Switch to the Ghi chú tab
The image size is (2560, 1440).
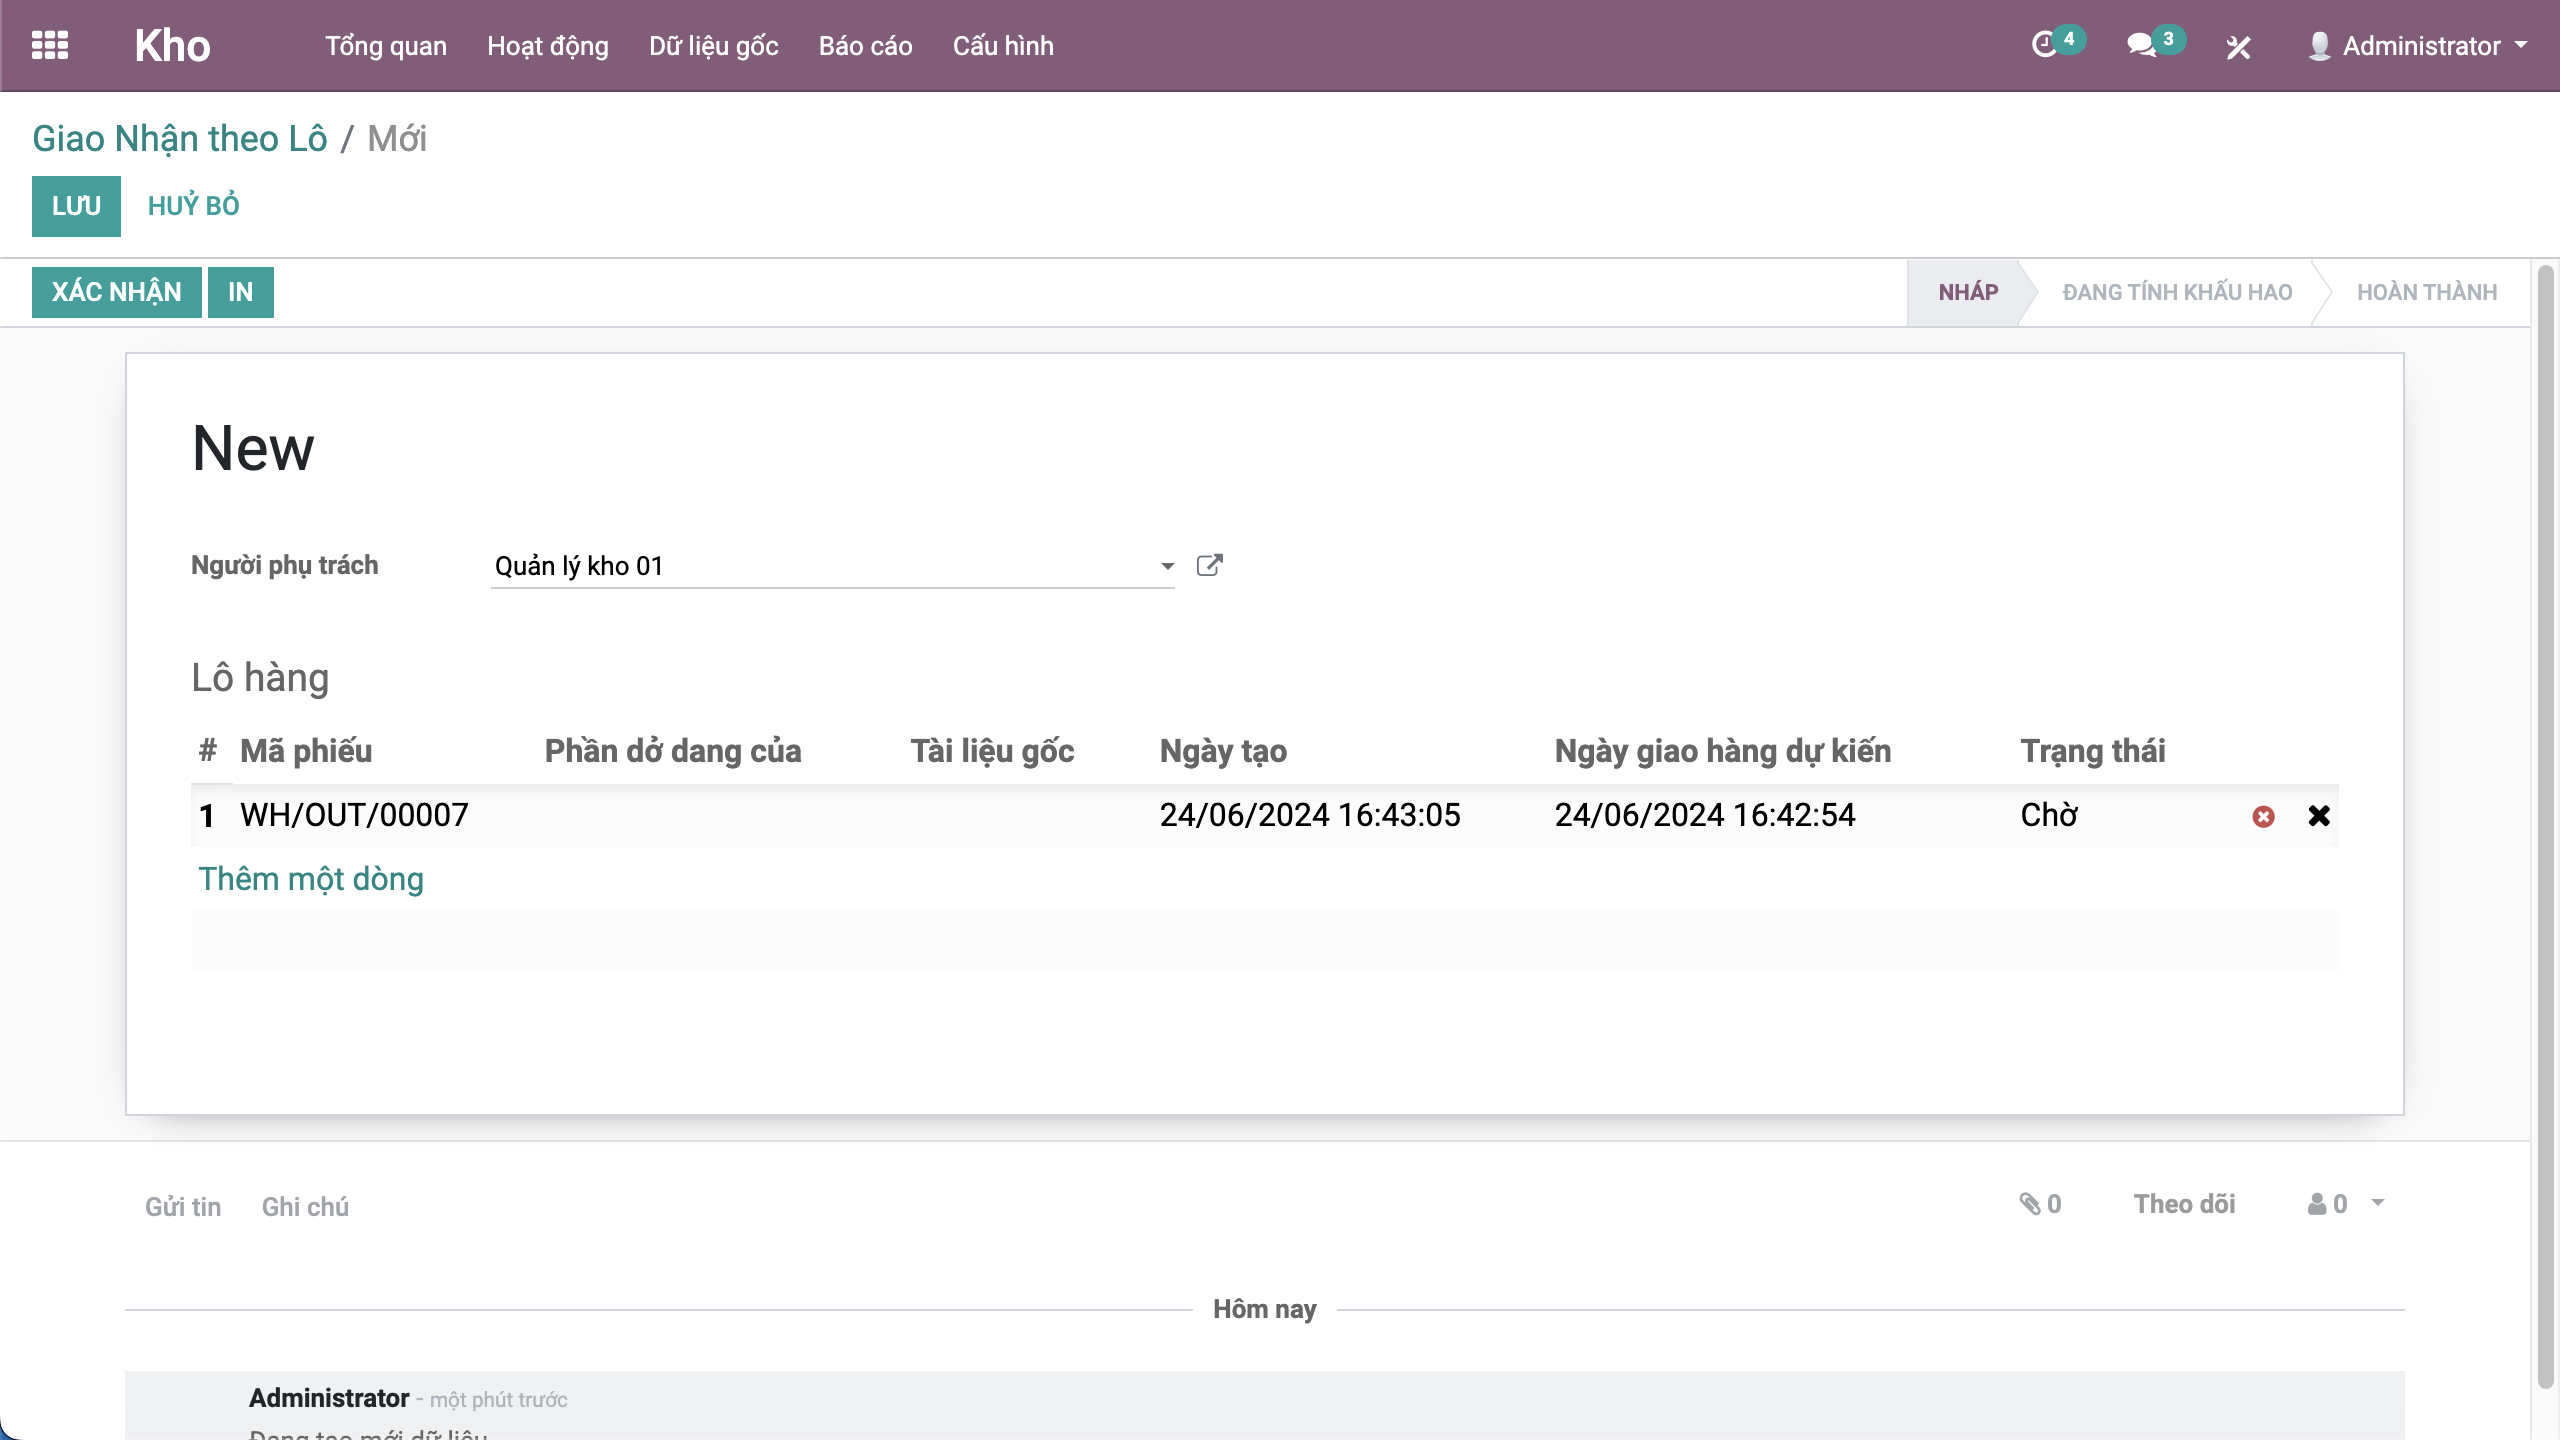coord(305,1207)
